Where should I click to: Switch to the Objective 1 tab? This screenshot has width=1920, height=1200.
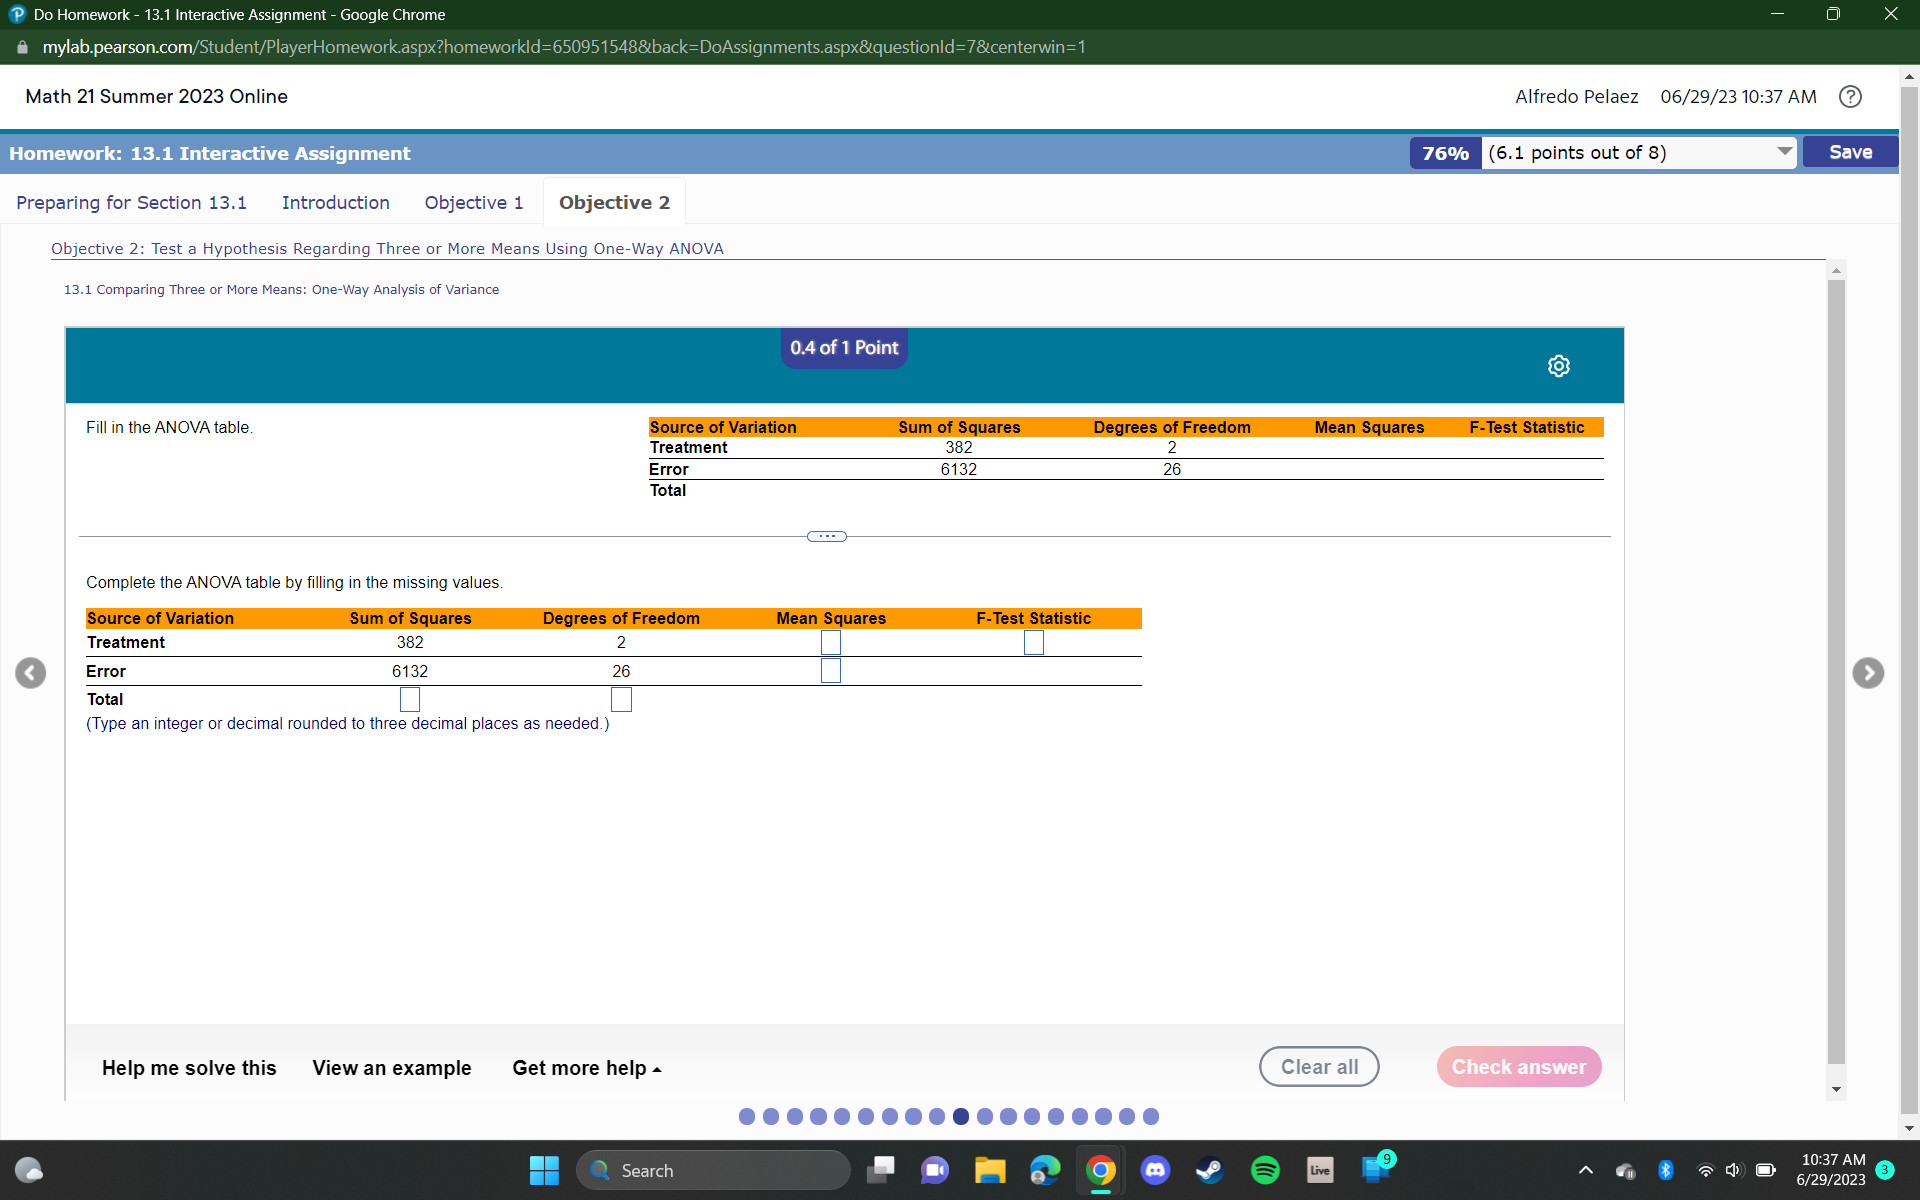click(473, 202)
